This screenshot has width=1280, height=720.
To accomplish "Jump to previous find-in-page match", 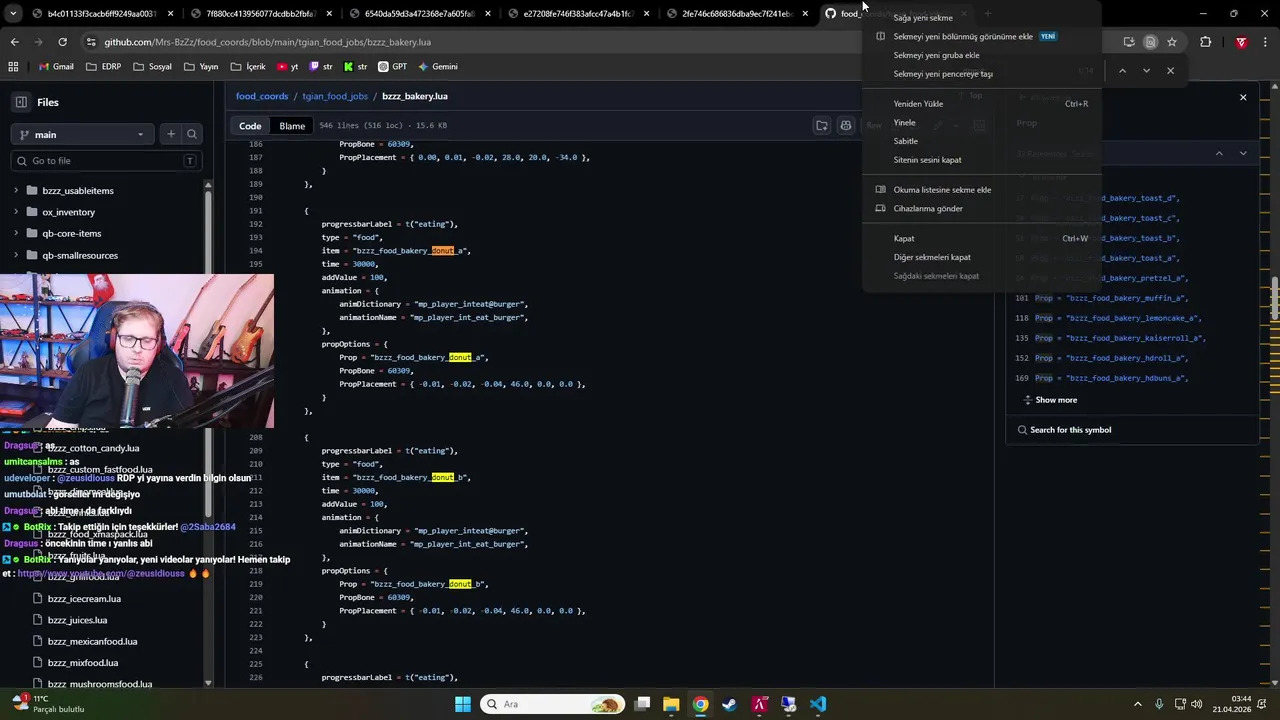I will (x=1122, y=71).
